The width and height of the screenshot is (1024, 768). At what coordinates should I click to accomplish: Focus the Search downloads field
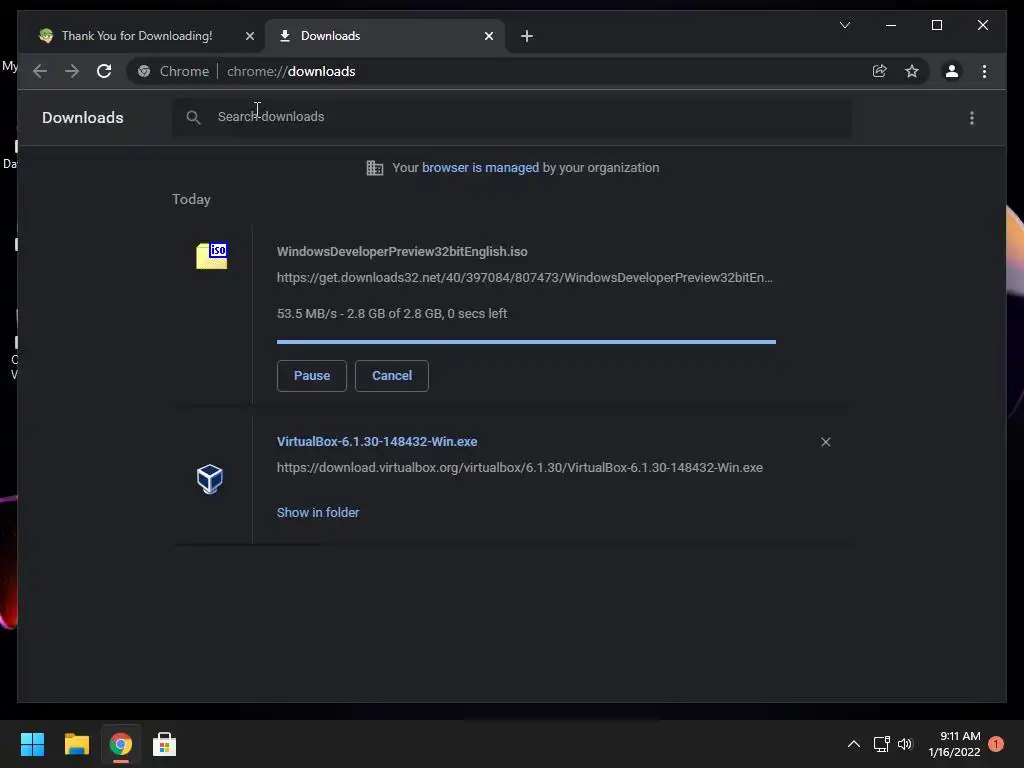click(x=512, y=117)
